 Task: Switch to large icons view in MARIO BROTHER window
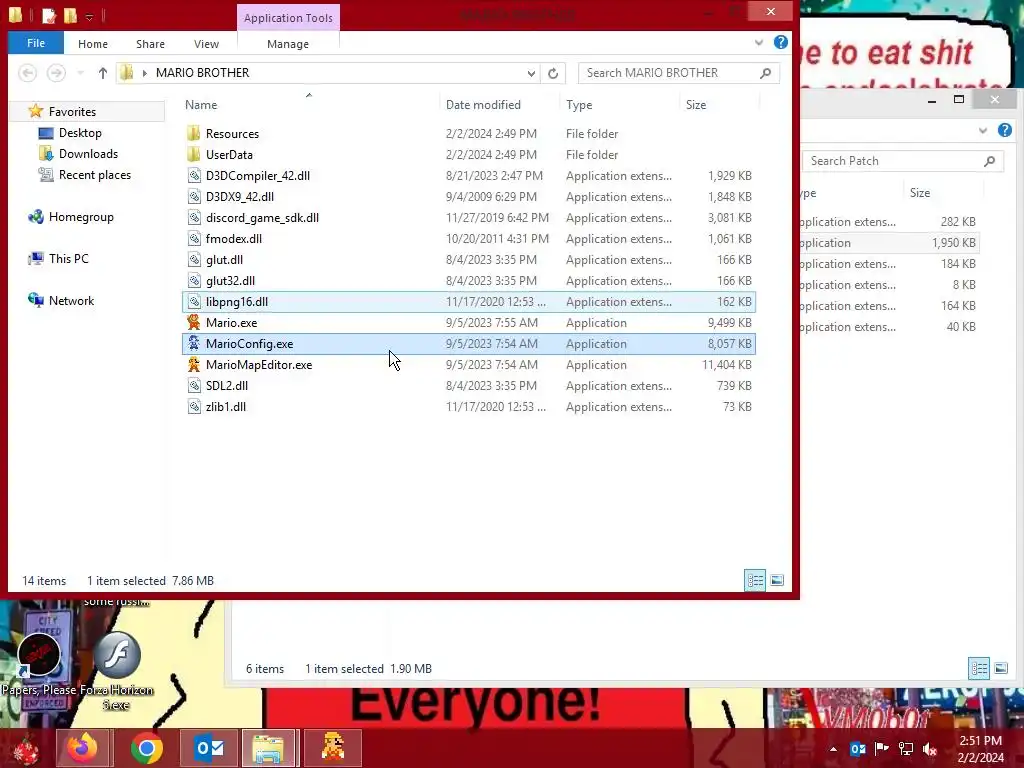pos(777,580)
